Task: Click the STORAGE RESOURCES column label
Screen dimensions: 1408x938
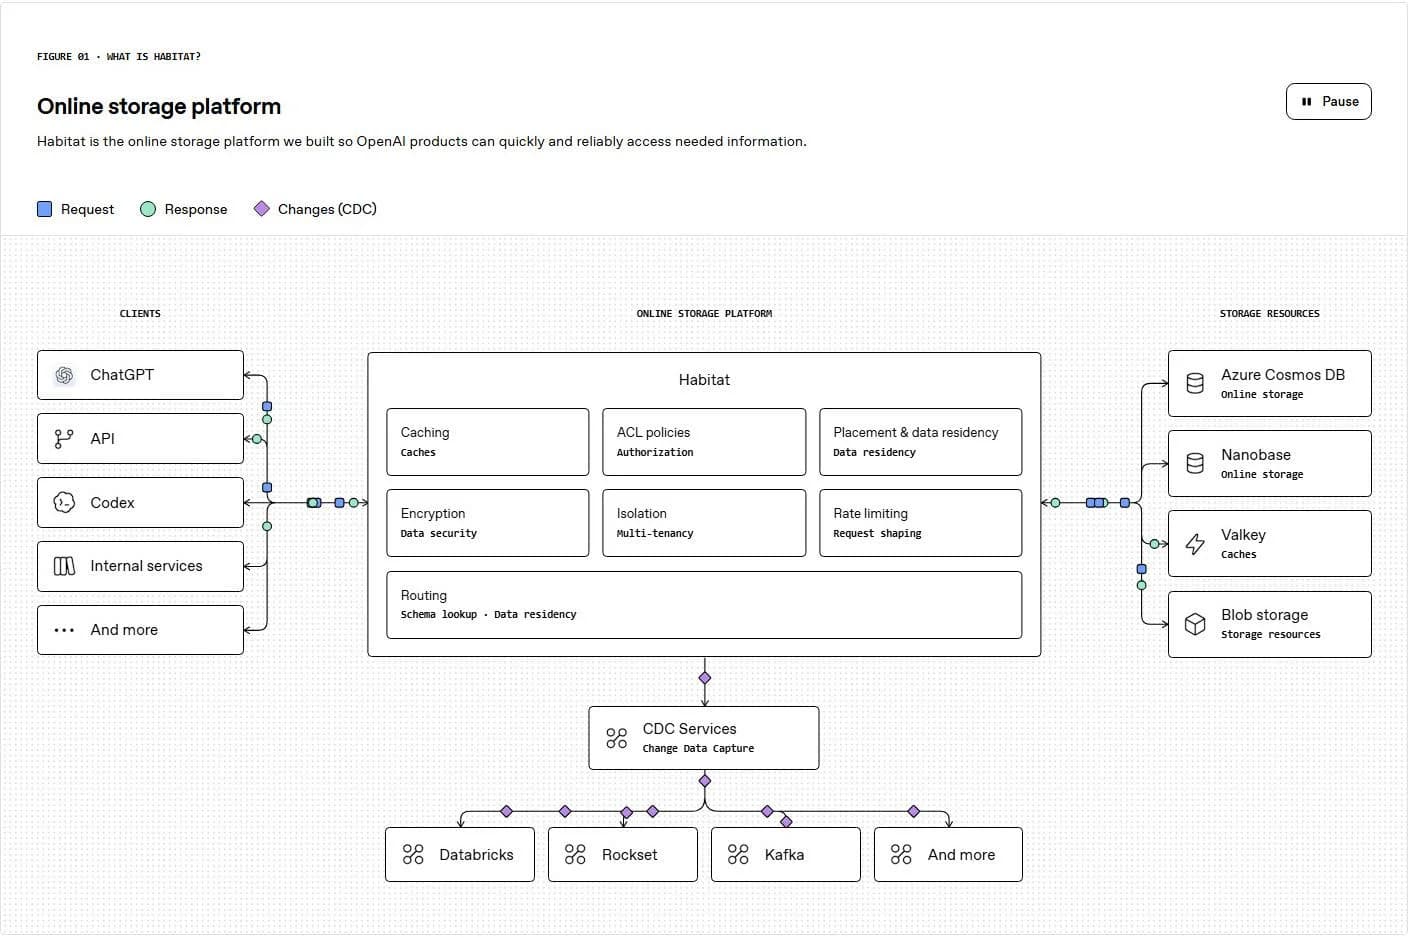Action: click(1270, 314)
